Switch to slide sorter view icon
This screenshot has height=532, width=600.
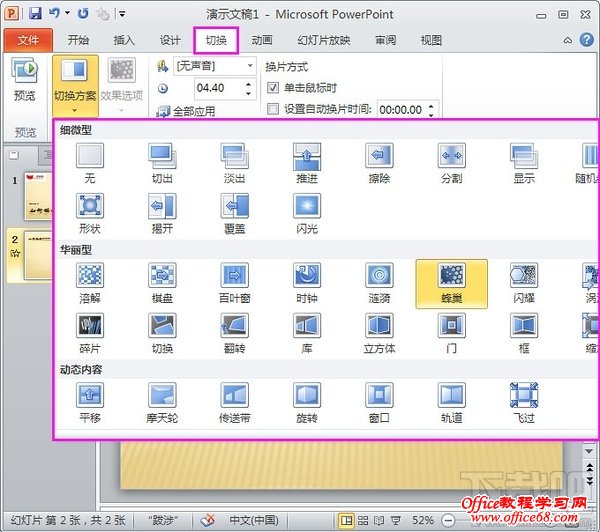coord(363,520)
